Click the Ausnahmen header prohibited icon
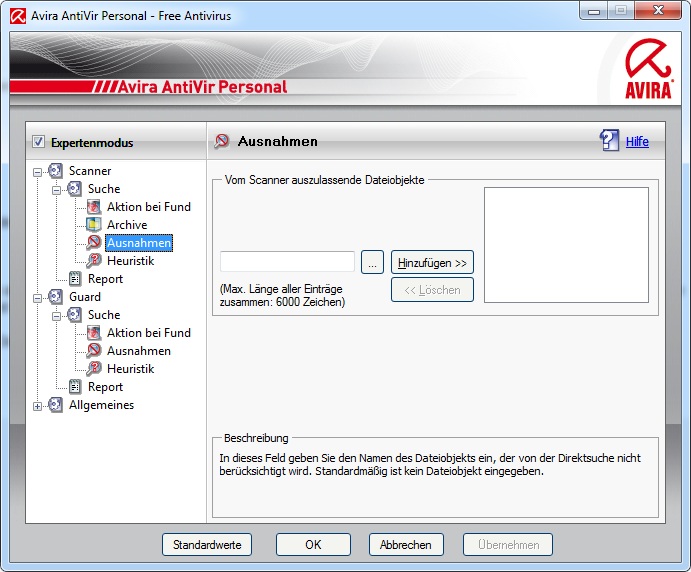Image resolution: width=691 pixels, height=572 pixels. coord(222,141)
